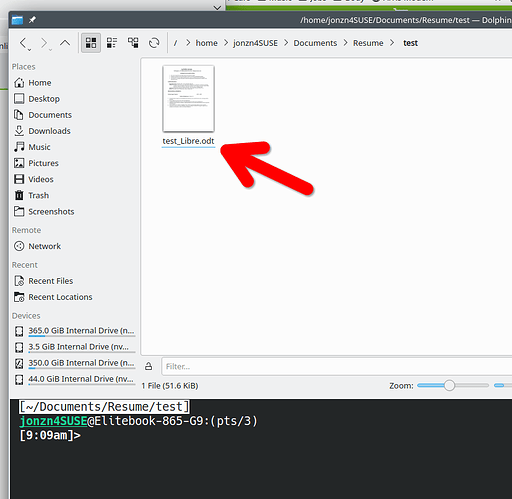Go back to previous folder

point(24,43)
